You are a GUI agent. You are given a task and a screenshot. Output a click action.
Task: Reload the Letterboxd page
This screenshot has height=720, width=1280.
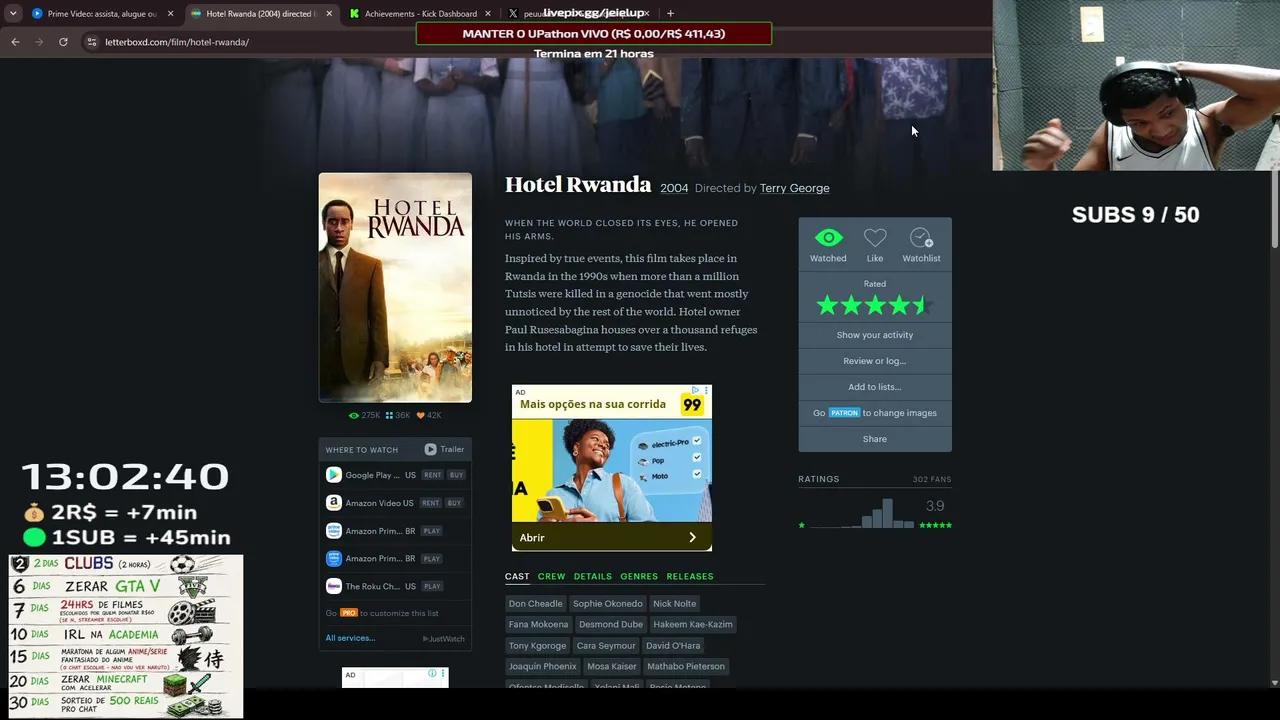[x=63, y=42]
